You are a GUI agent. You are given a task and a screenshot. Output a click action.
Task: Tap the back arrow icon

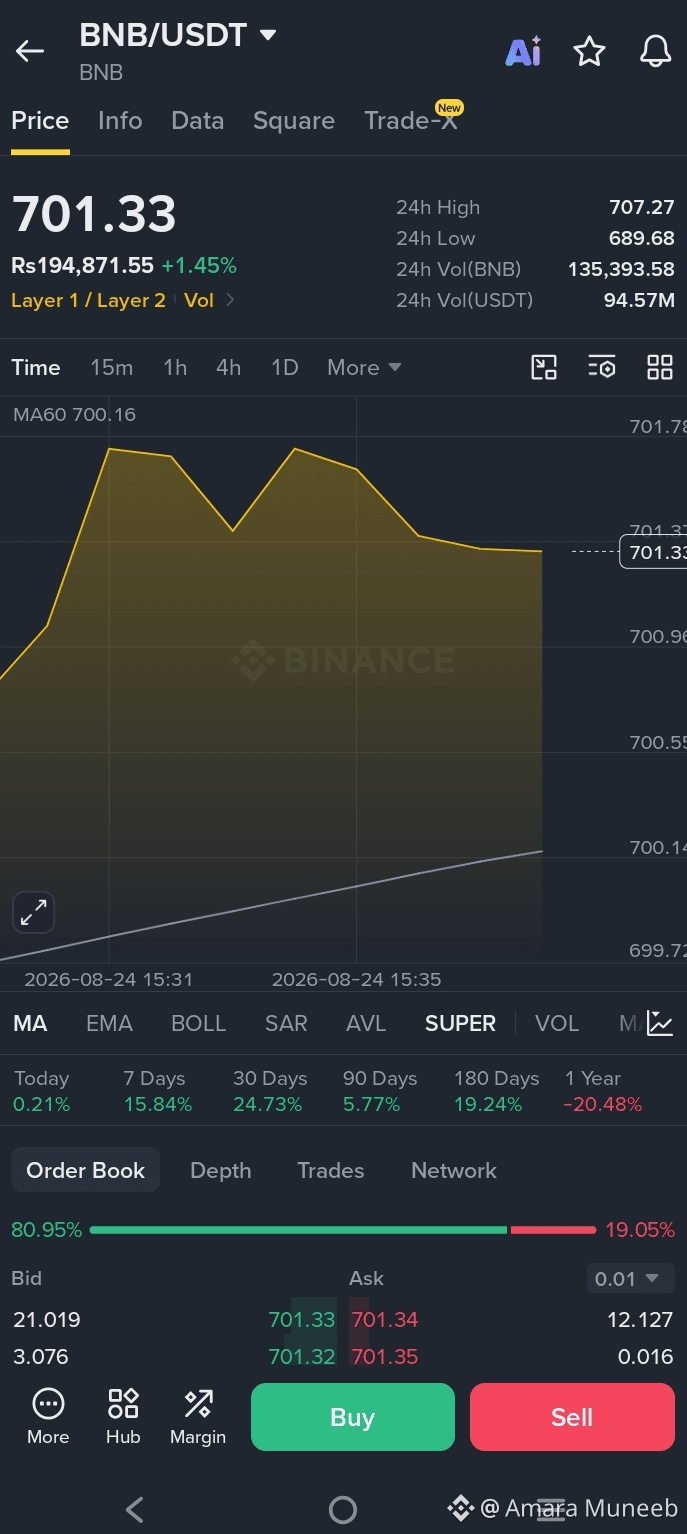point(30,51)
